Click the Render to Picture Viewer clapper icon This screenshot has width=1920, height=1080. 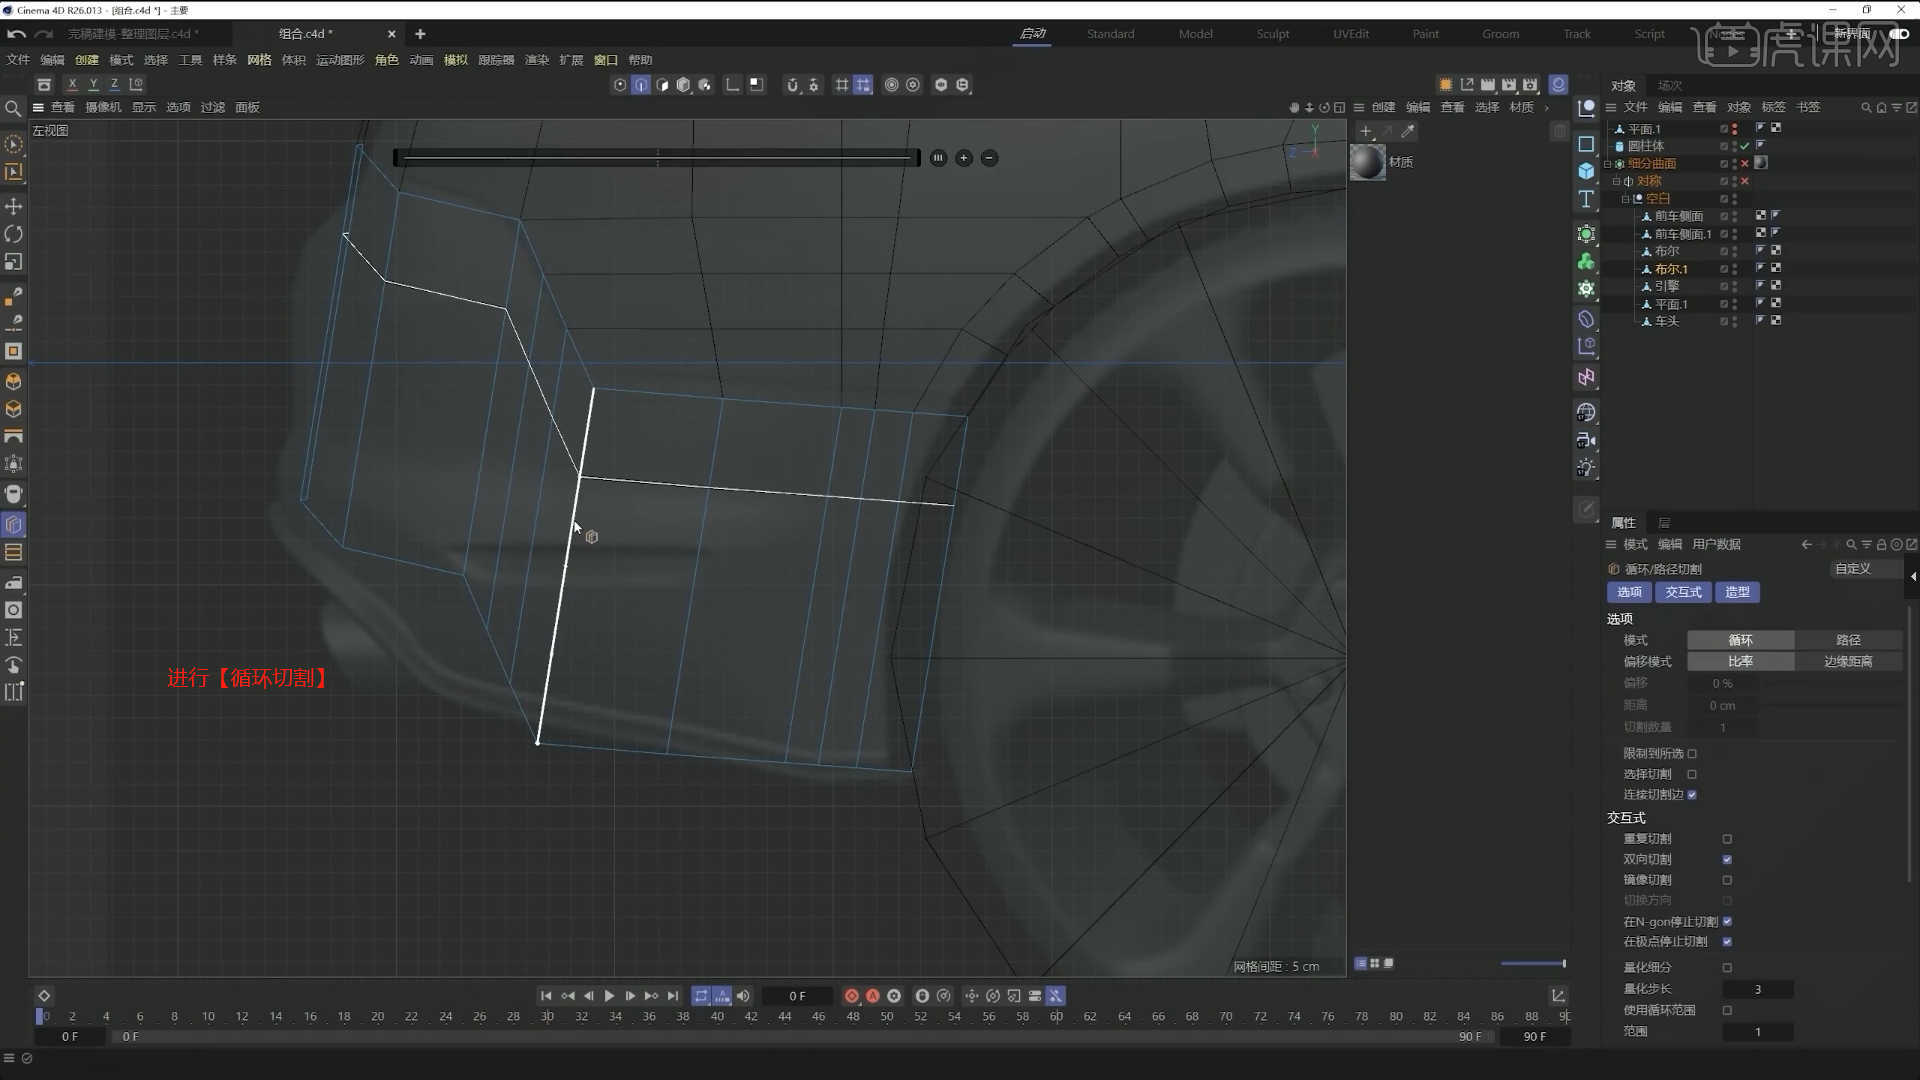[1509, 85]
